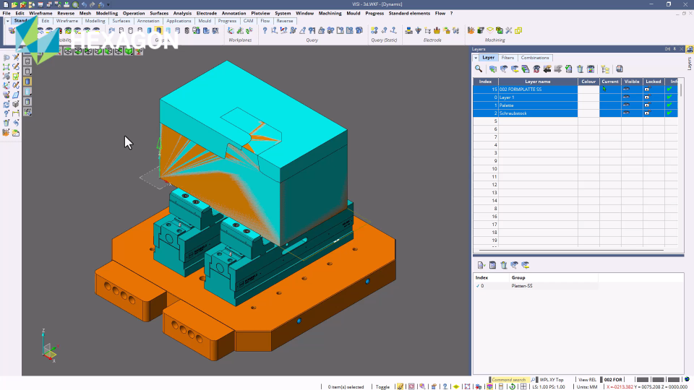Click the Print icon in quick access bar
This screenshot has width=694, height=390.
(66, 4)
